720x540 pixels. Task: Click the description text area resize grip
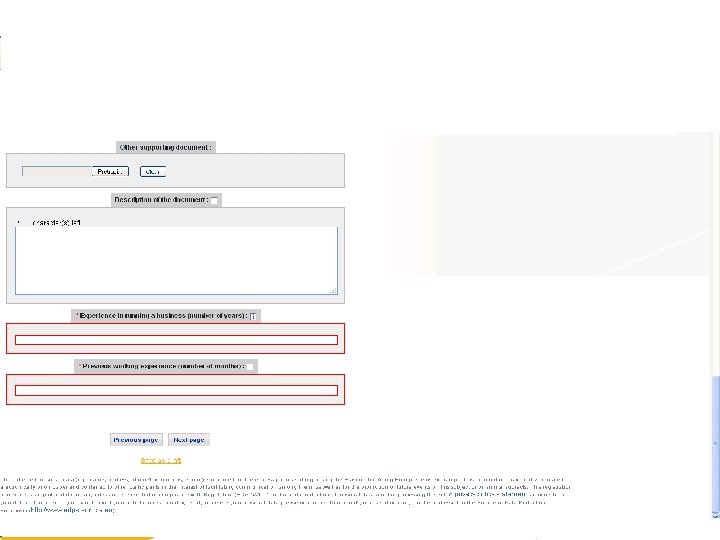(334, 291)
